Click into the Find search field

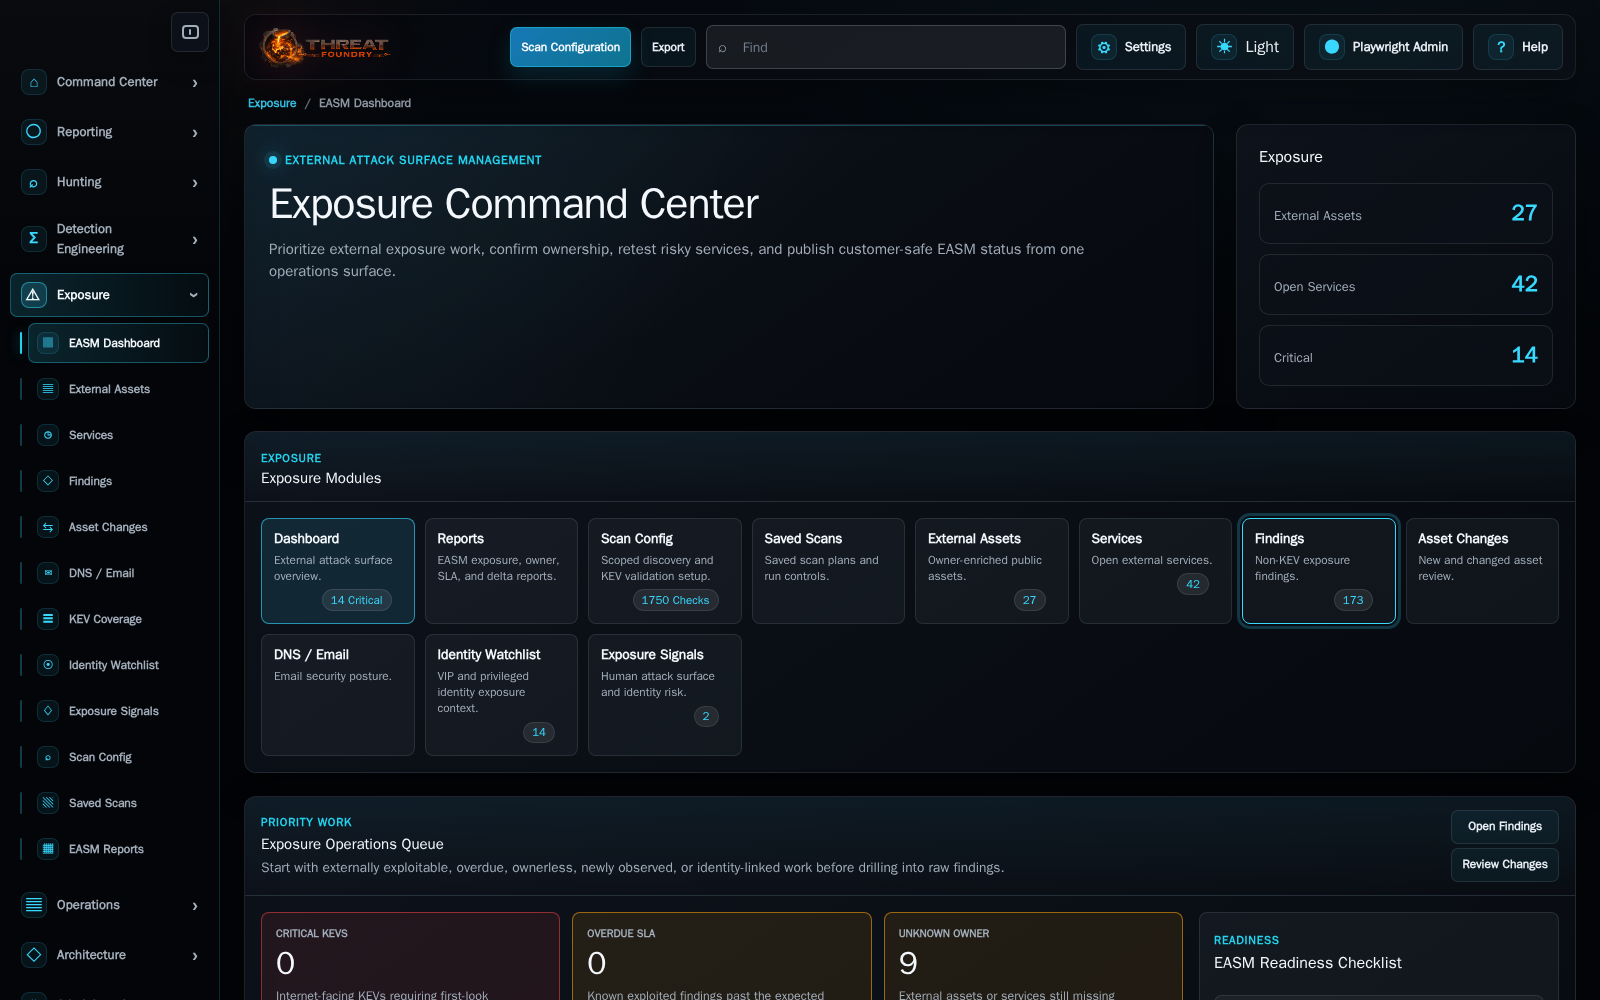pos(886,47)
